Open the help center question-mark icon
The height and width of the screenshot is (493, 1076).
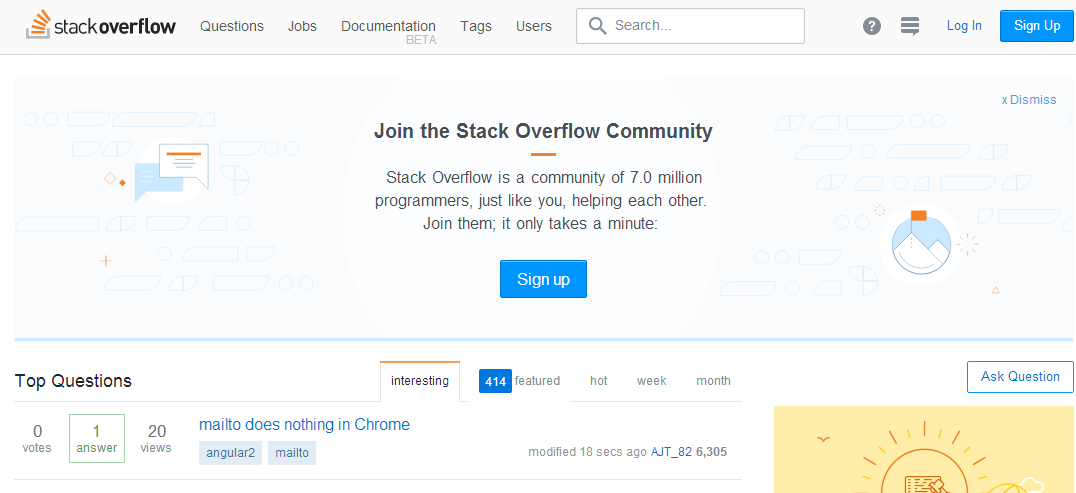pyautogui.click(x=872, y=26)
